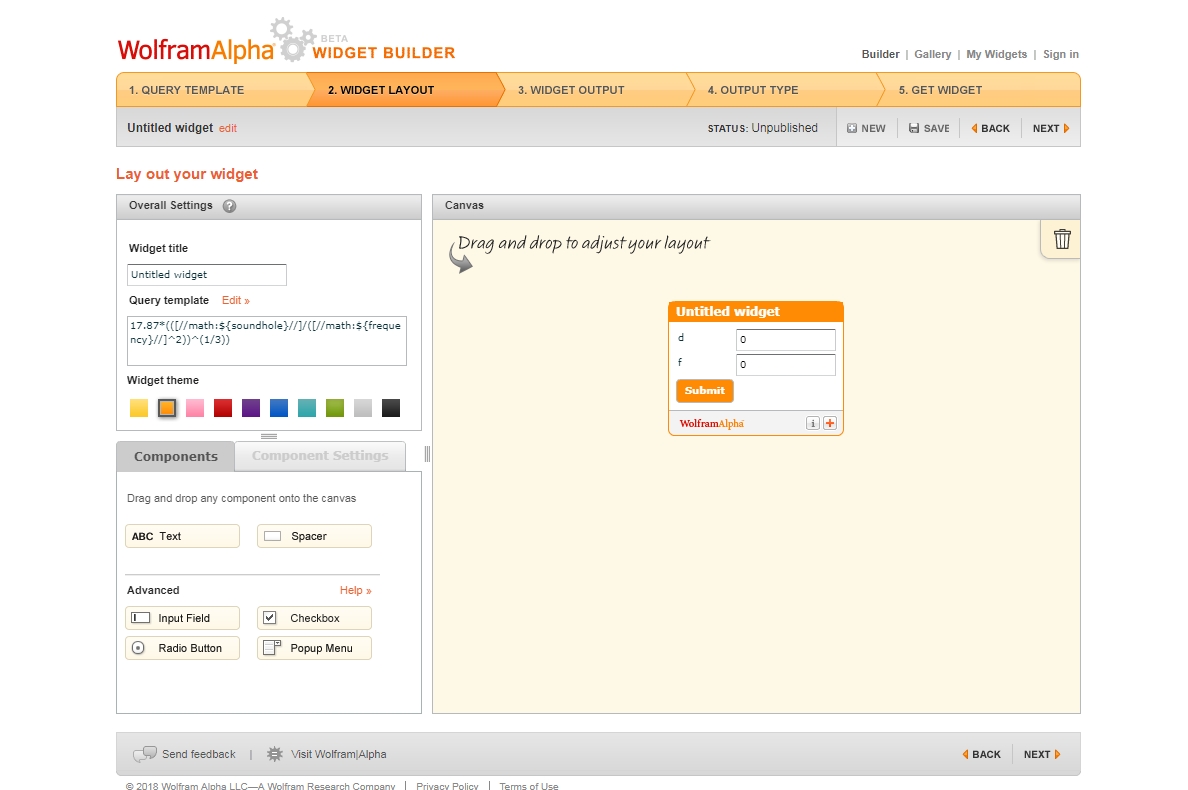Select the ABC Text component
This screenshot has height=790, width=1188.
tap(182, 536)
